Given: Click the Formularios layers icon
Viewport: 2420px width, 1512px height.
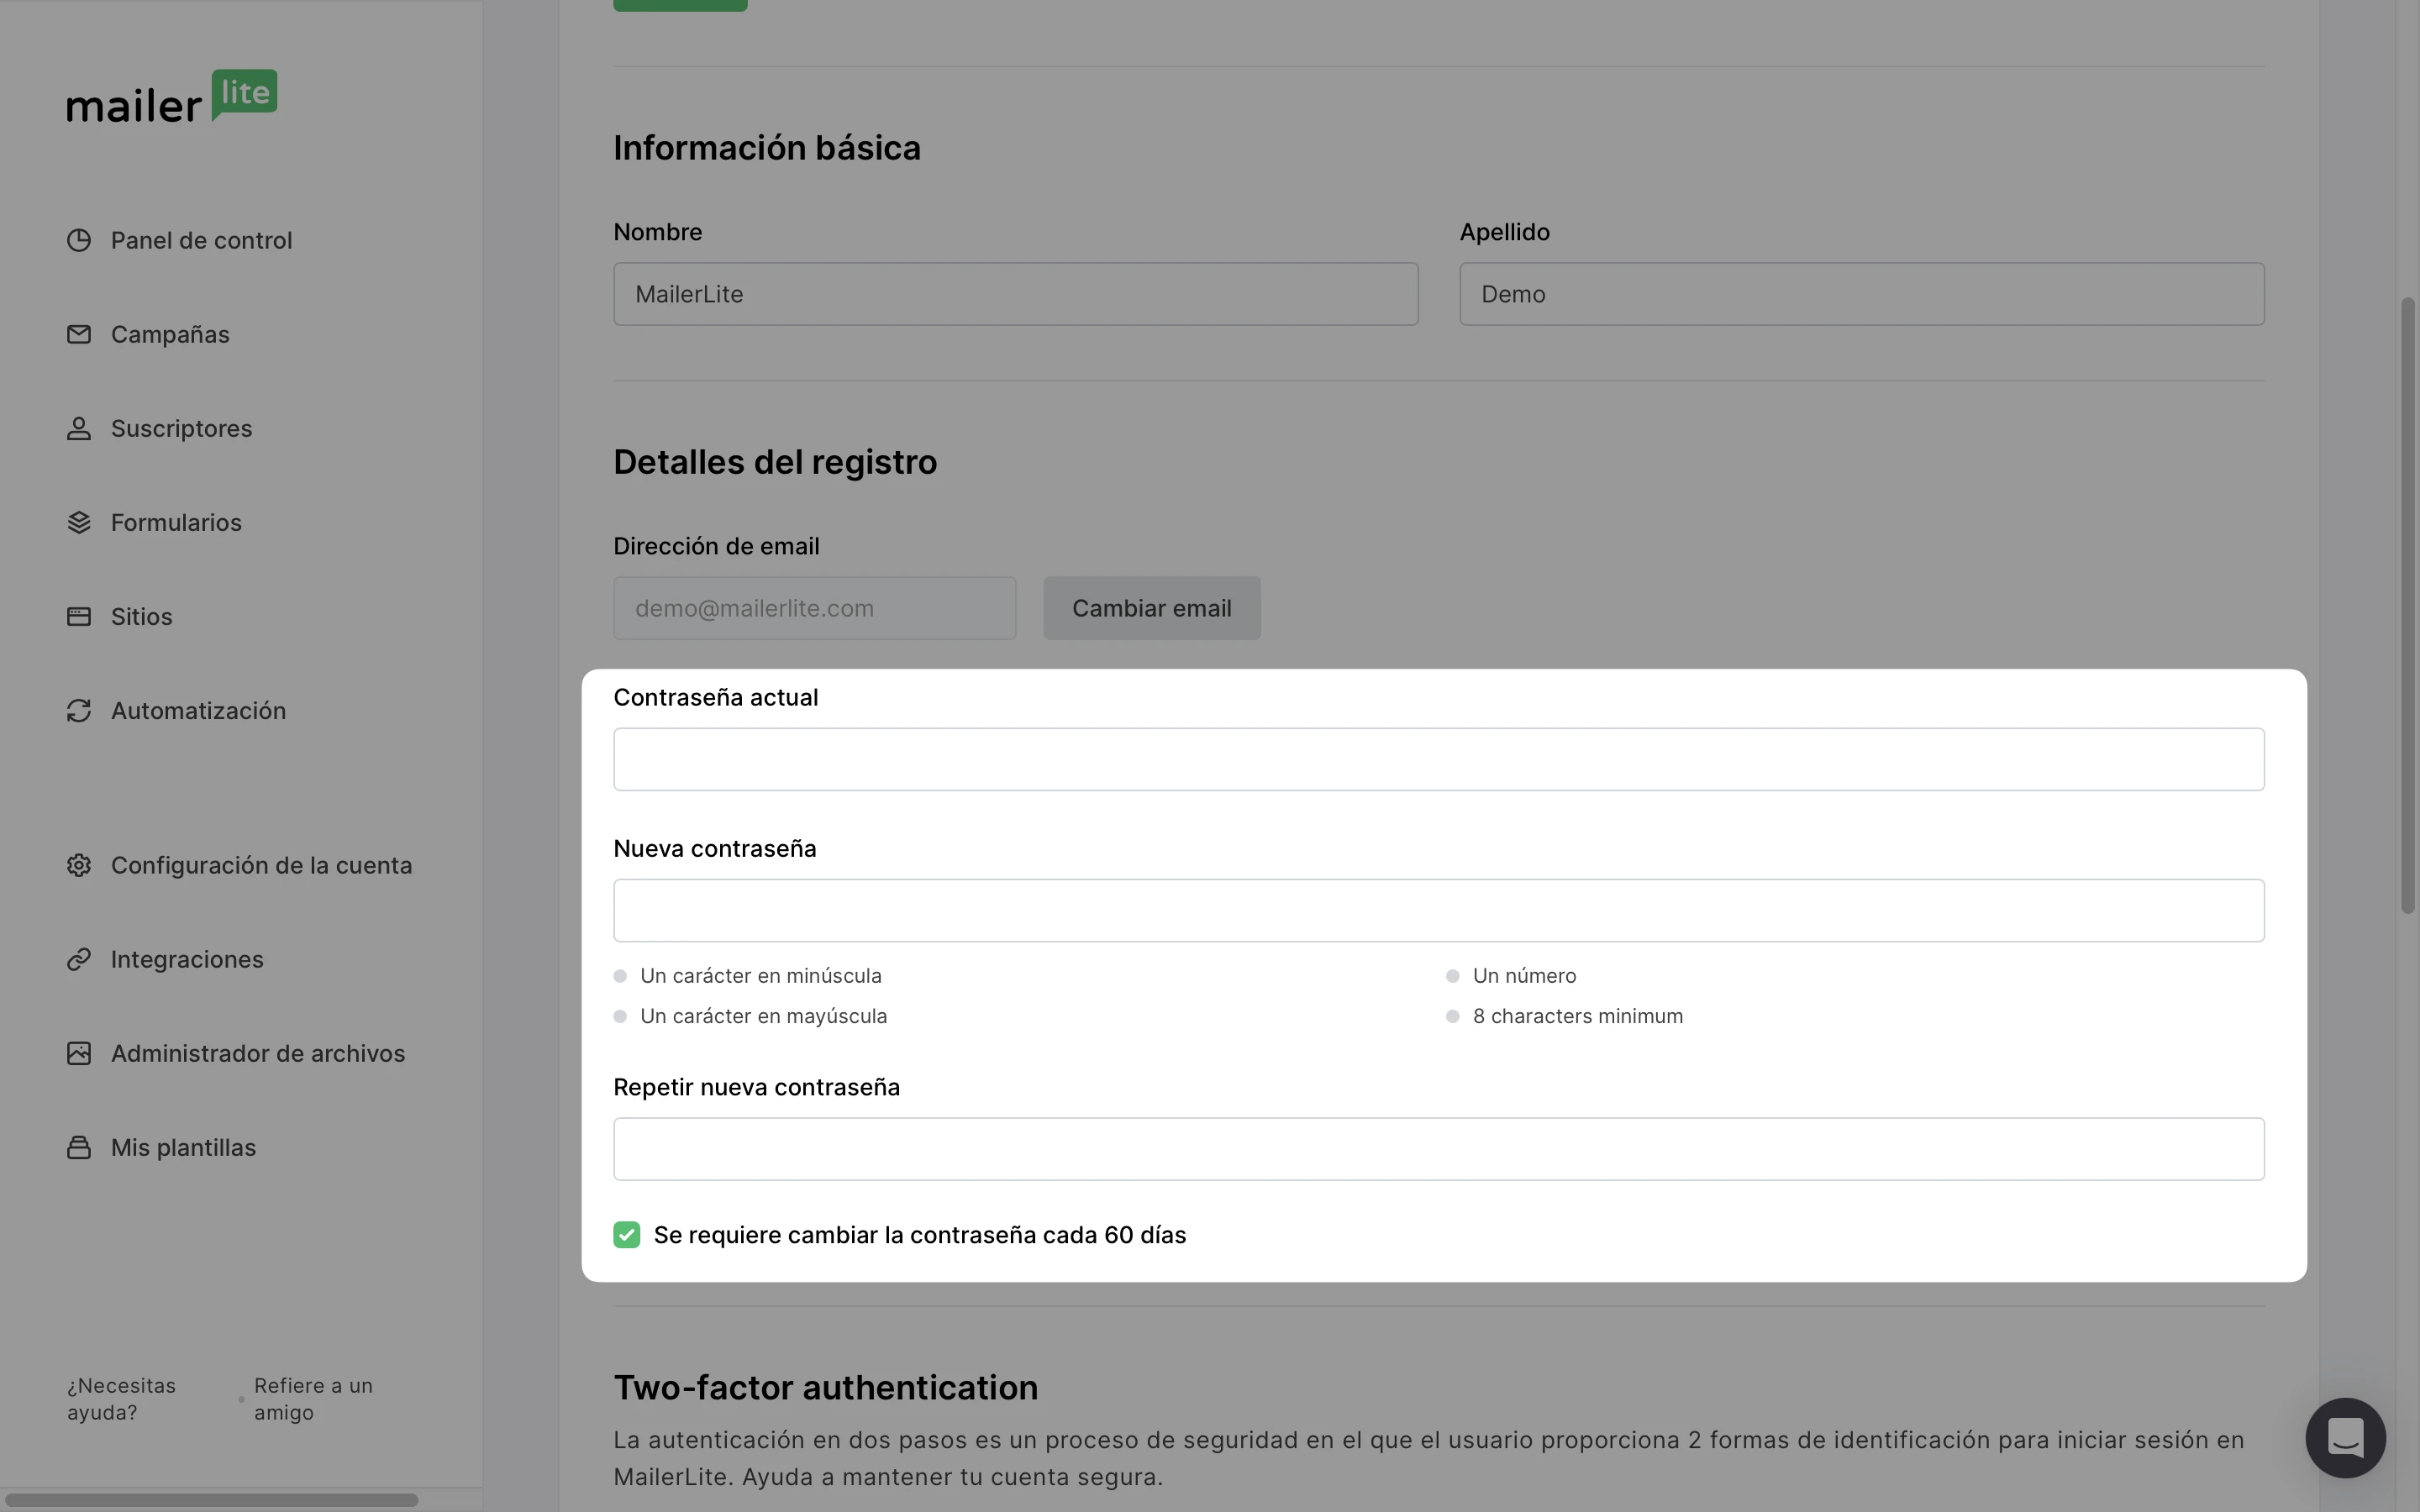Looking at the screenshot, I should coord(79,523).
